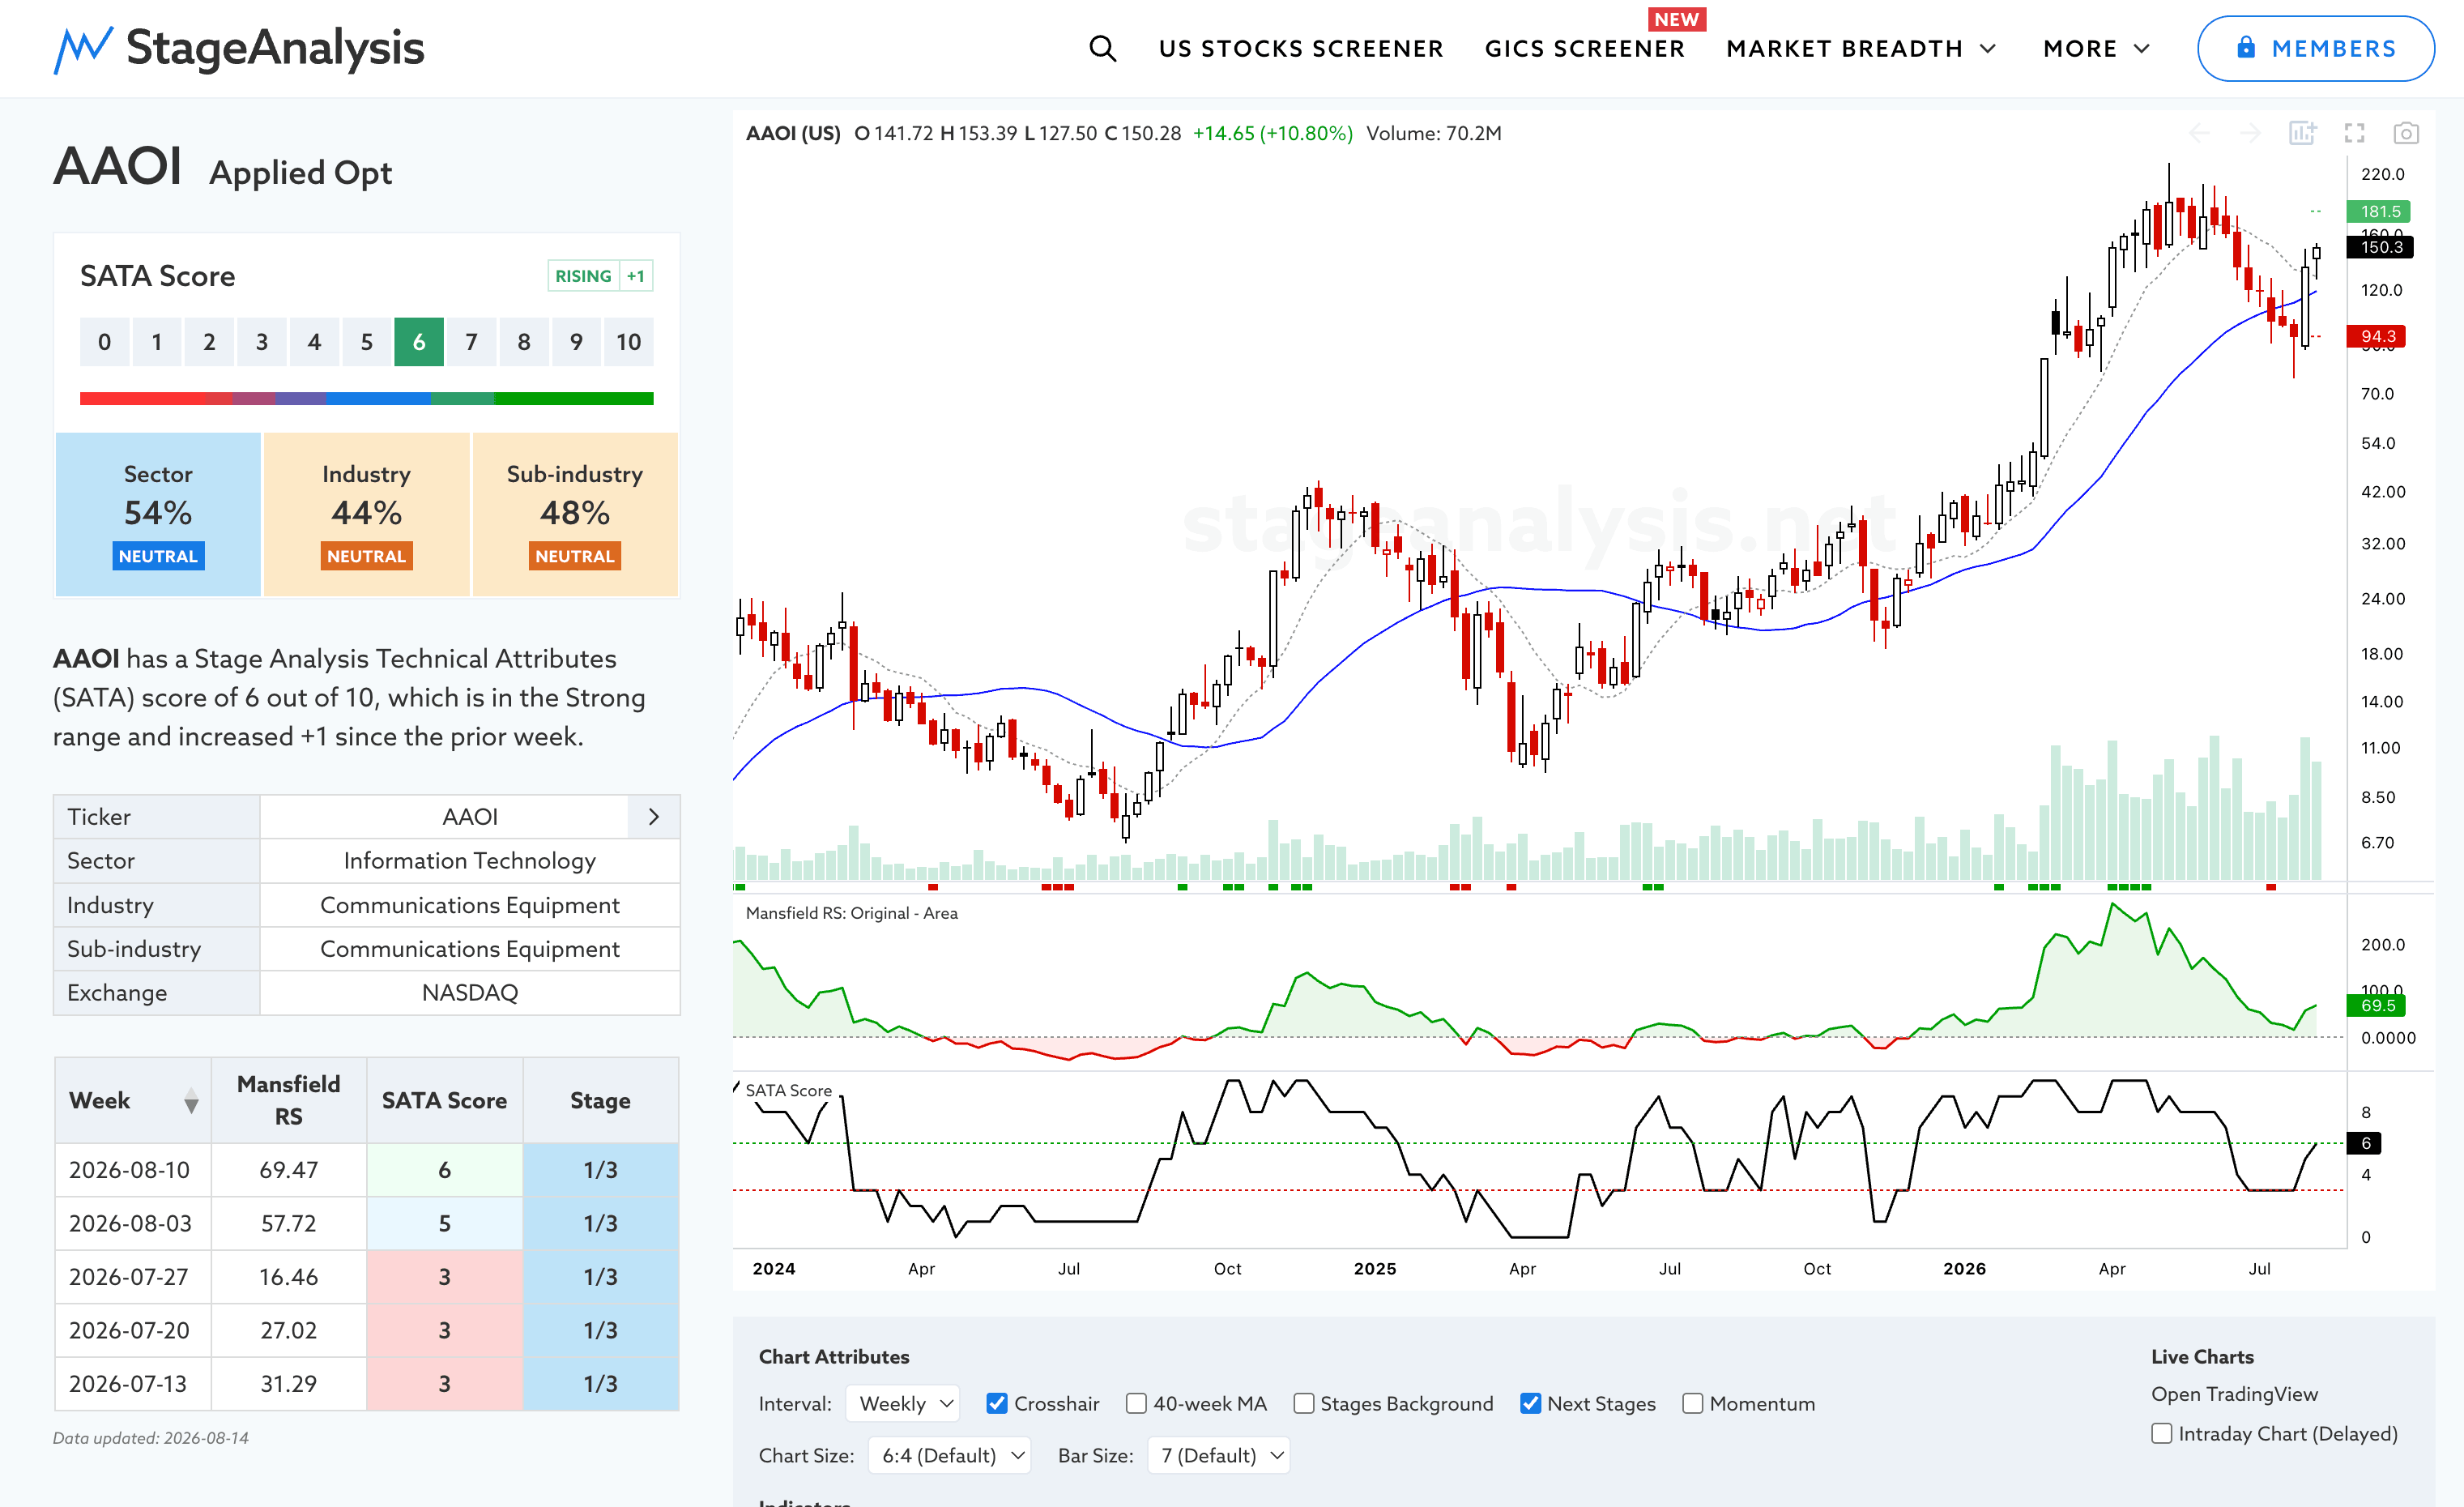The height and width of the screenshot is (1507, 2464).
Task: Click the 181.5 green price label
Action: click(2379, 211)
